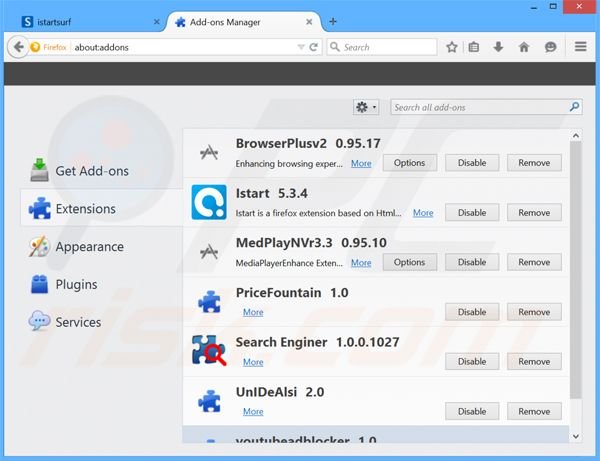
Task: Disable the BrowserPlusv2 extension
Action: click(x=472, y=163)
